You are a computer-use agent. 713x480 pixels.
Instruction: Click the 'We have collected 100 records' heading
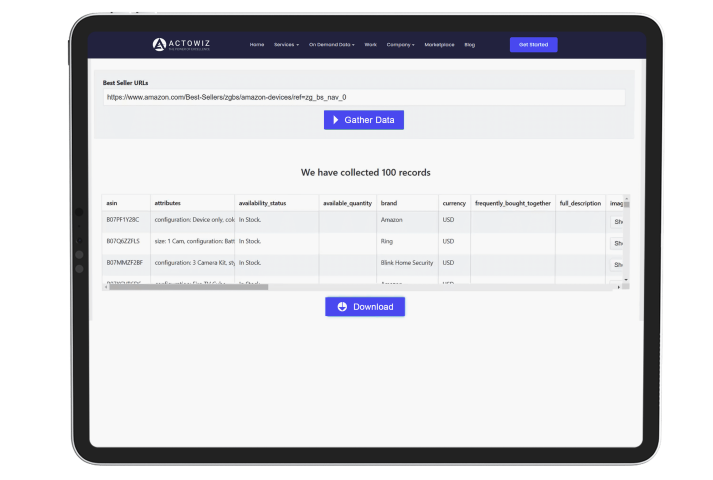click(x=366, y=173)
